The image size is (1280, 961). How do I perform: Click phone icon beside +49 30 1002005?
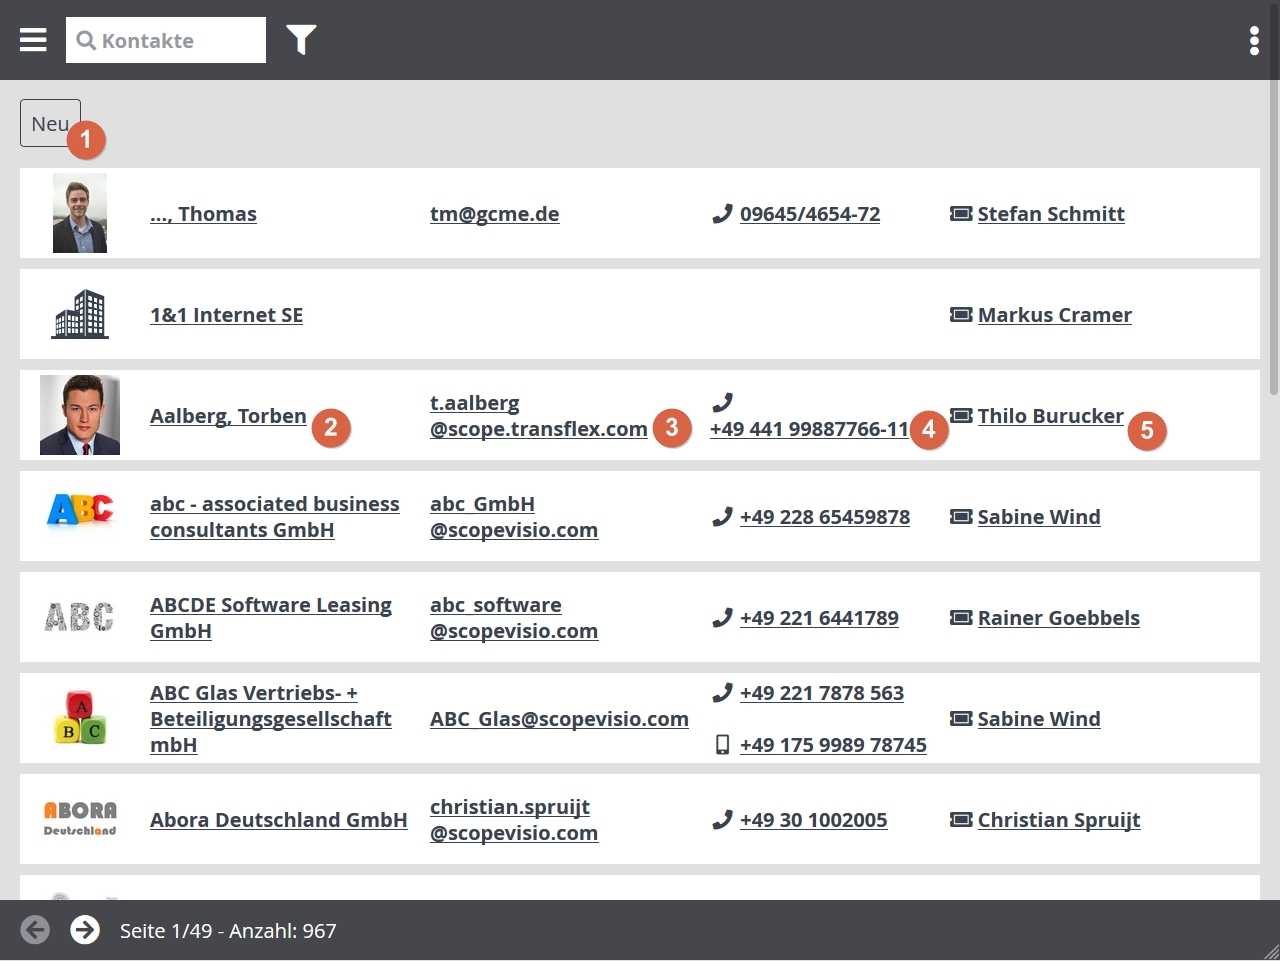(722, 820)
